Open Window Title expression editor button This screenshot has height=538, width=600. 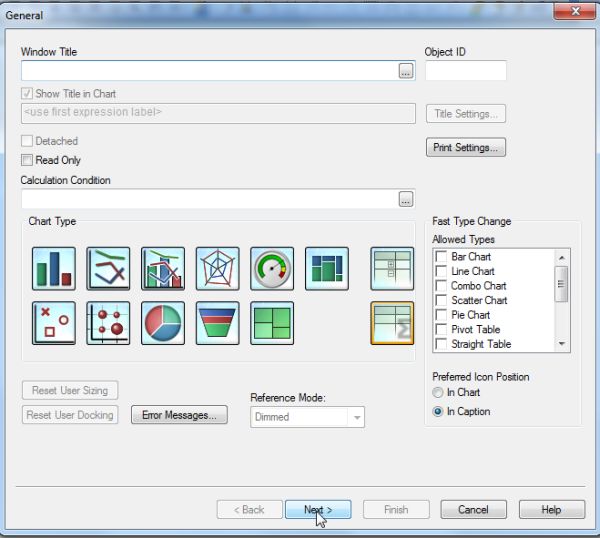tap(406, 71)
